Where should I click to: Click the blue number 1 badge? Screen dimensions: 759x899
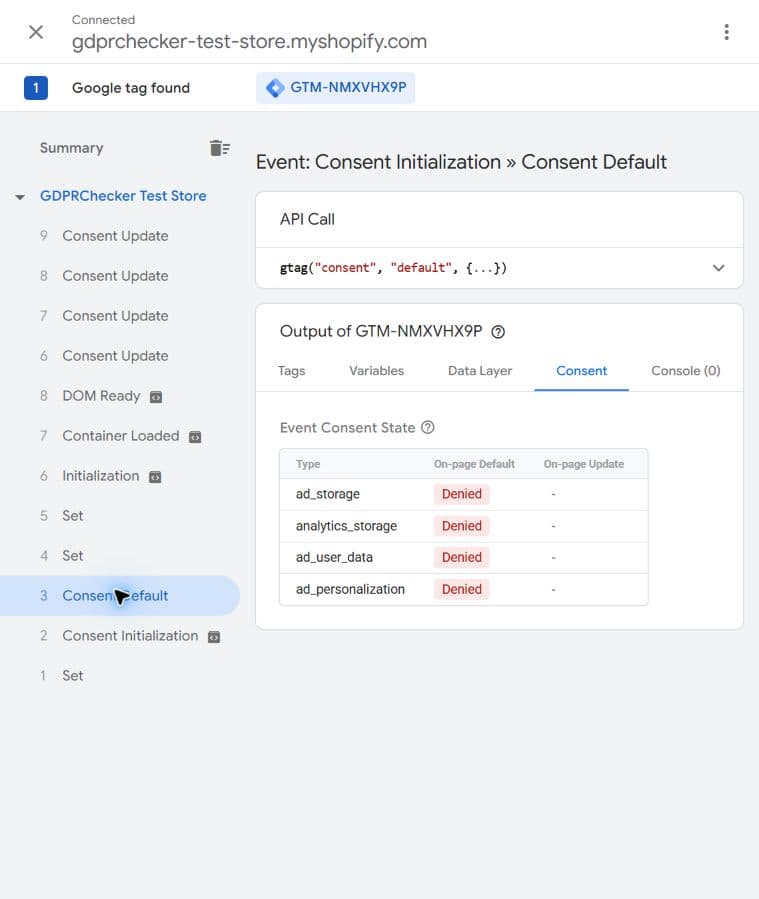tap(36, 88)
